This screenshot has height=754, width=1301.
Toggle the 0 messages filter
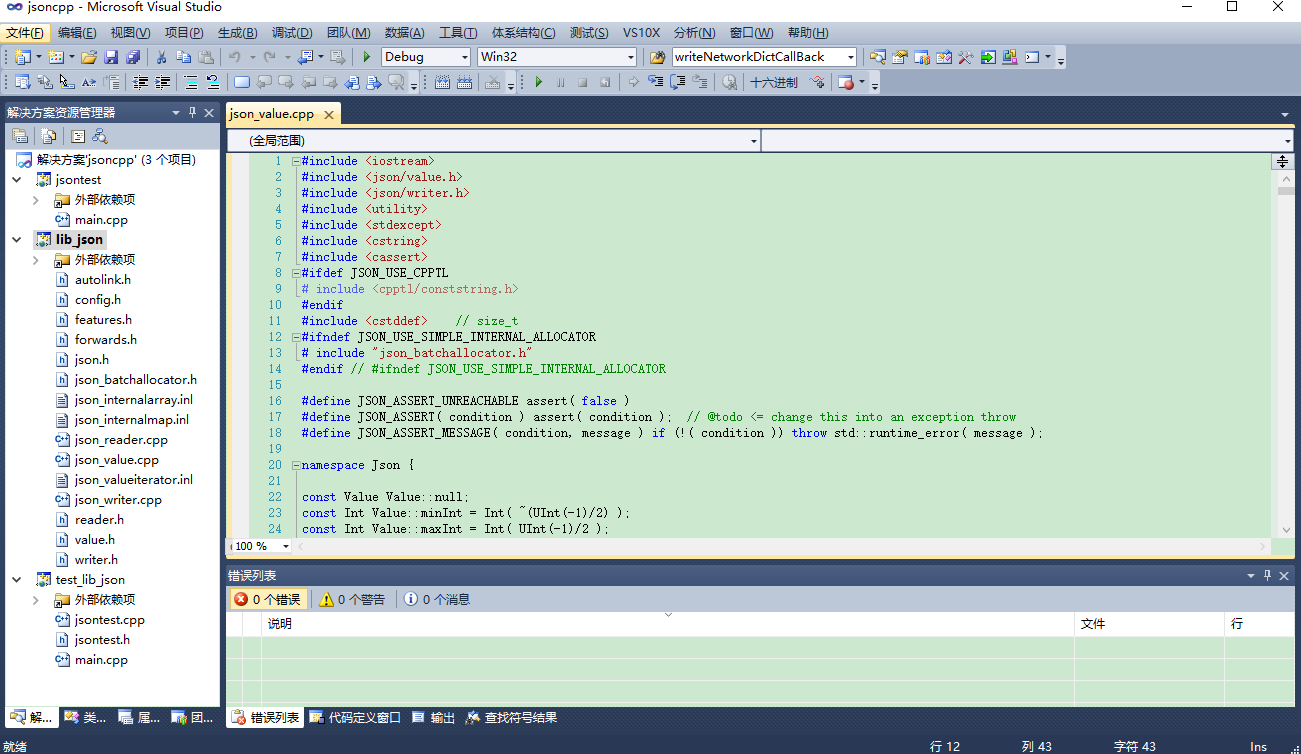pyautogui.click(x=437, y=599)
